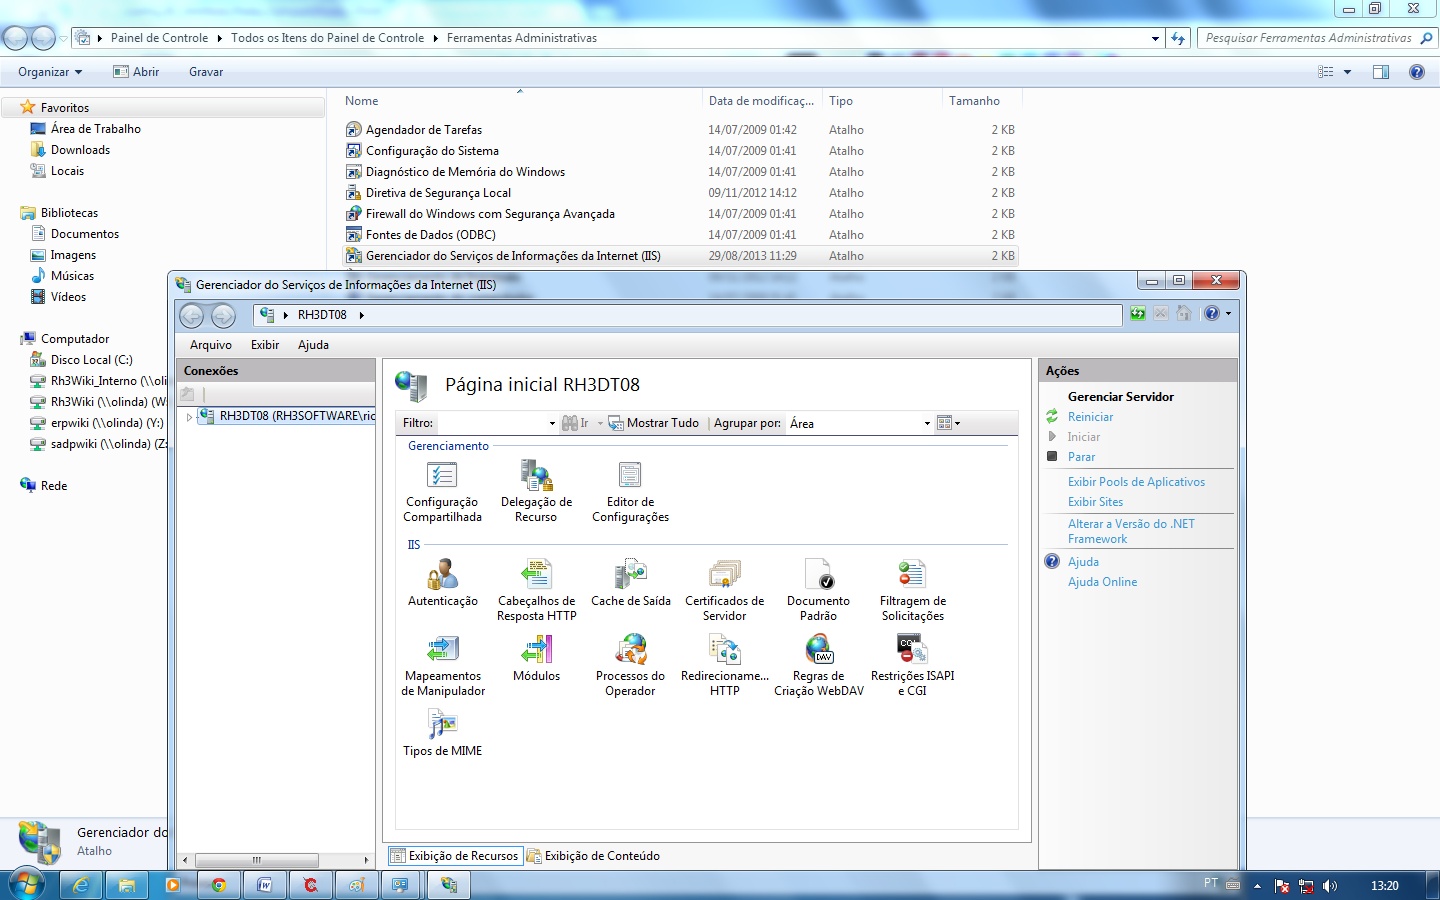1440x900 pixels.
Task: Click the IIS Manager help icon
Action: coord(1212,314)
